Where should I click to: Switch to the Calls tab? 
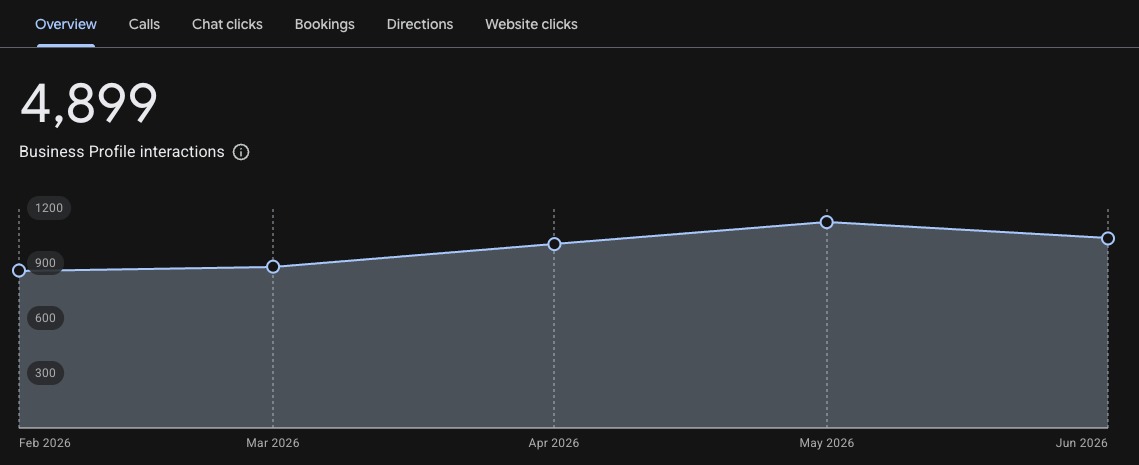click(x=145, y=24)
